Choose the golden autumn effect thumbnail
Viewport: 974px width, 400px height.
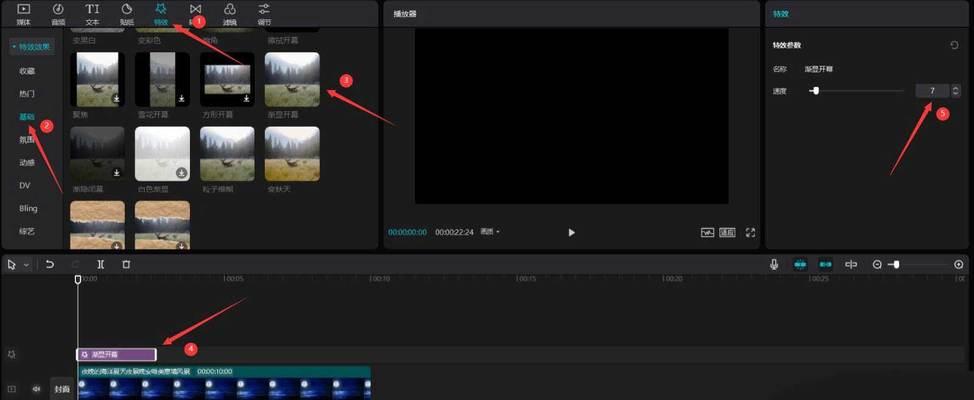click(x=292, y=154)
